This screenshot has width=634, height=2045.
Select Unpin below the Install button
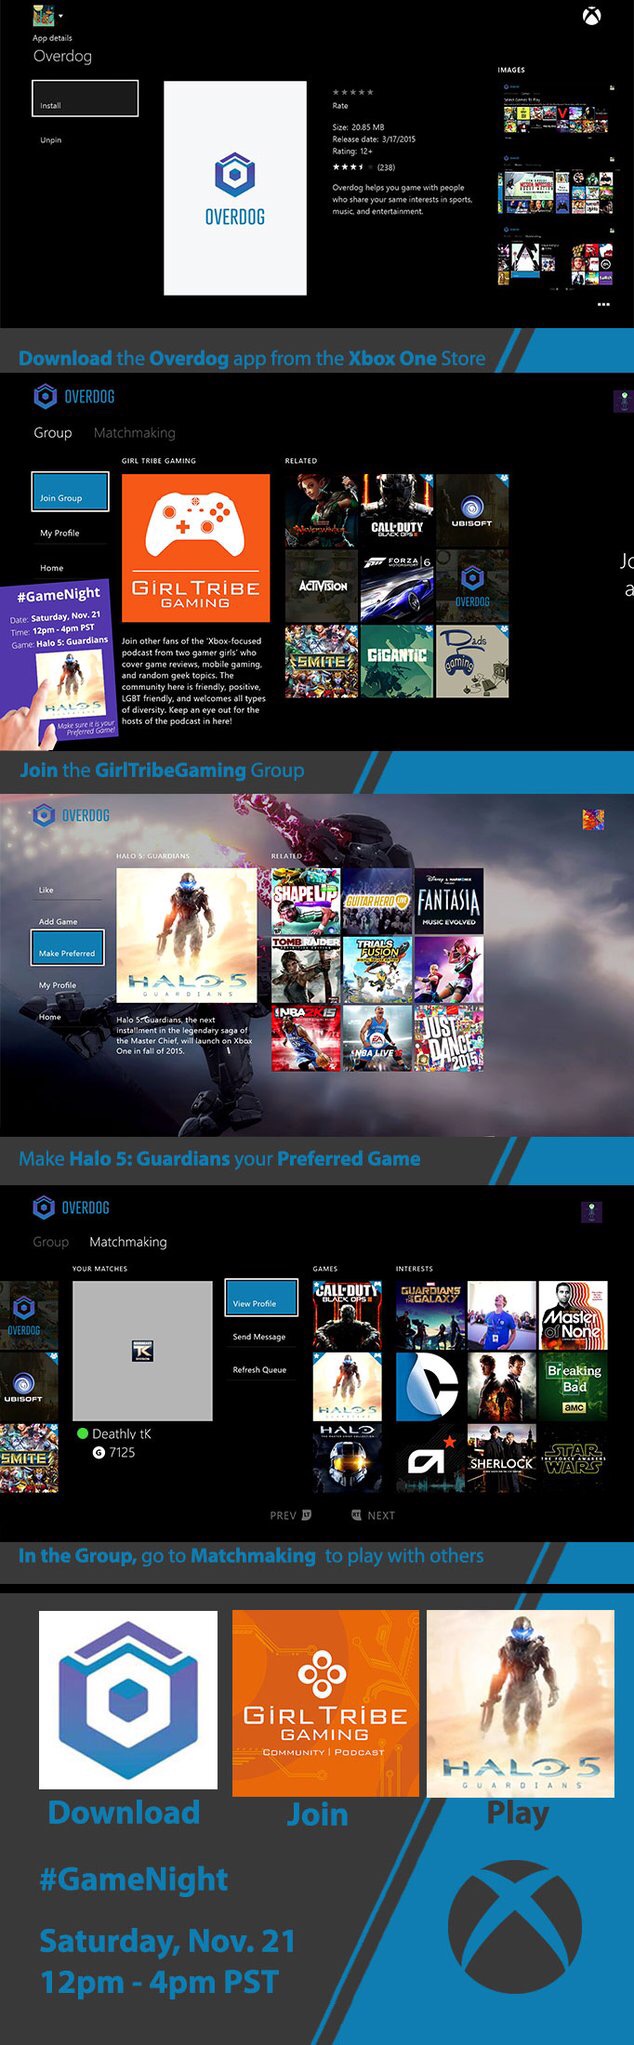coord(51,140)
